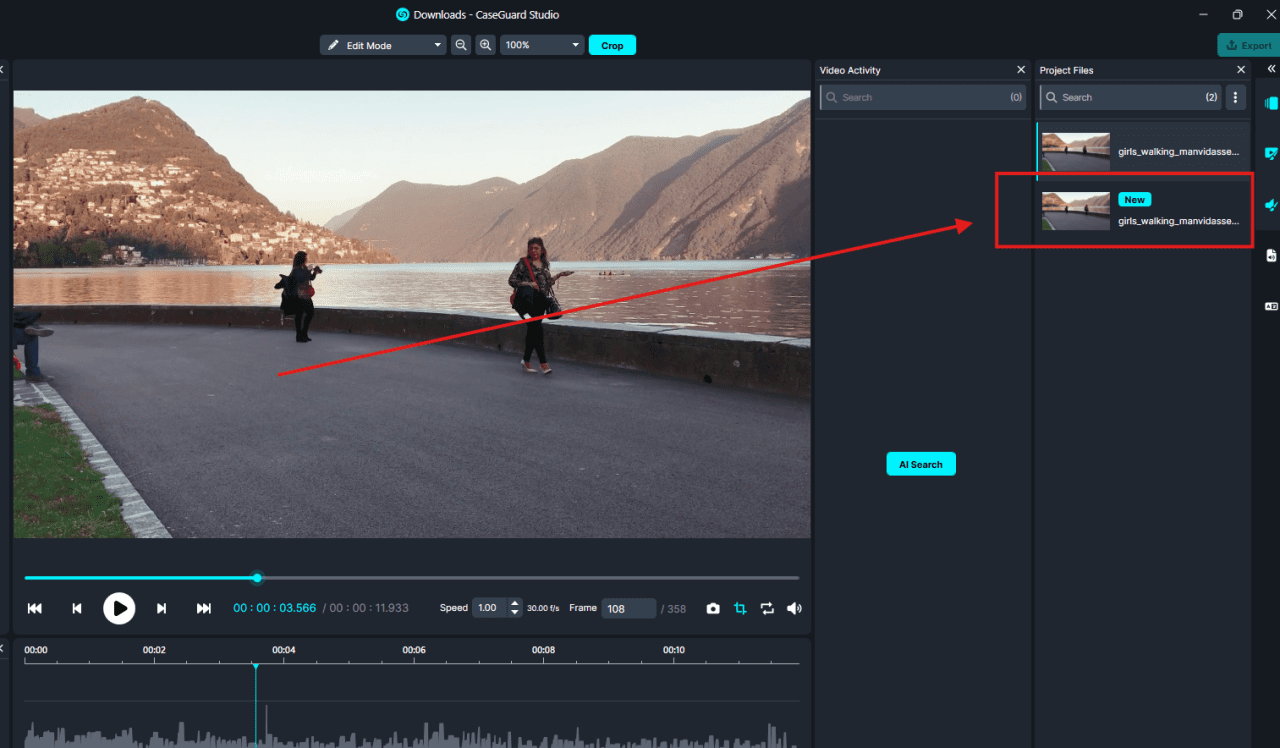1280x748 pixels.
Task: Toggle the crop tool icon in playback bar
Action: click(x=740, y=608)
